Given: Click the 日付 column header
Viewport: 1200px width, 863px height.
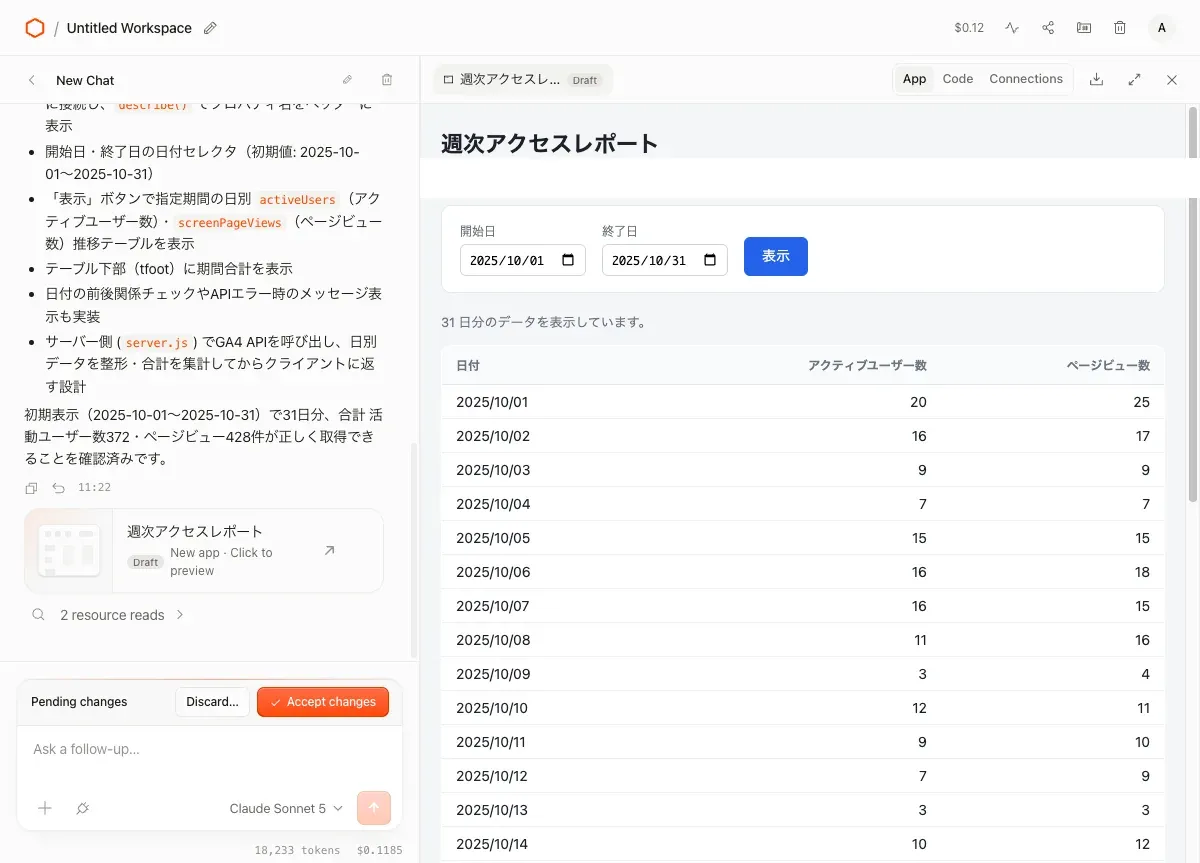Looking at the screenshot, I should (468, 366).
